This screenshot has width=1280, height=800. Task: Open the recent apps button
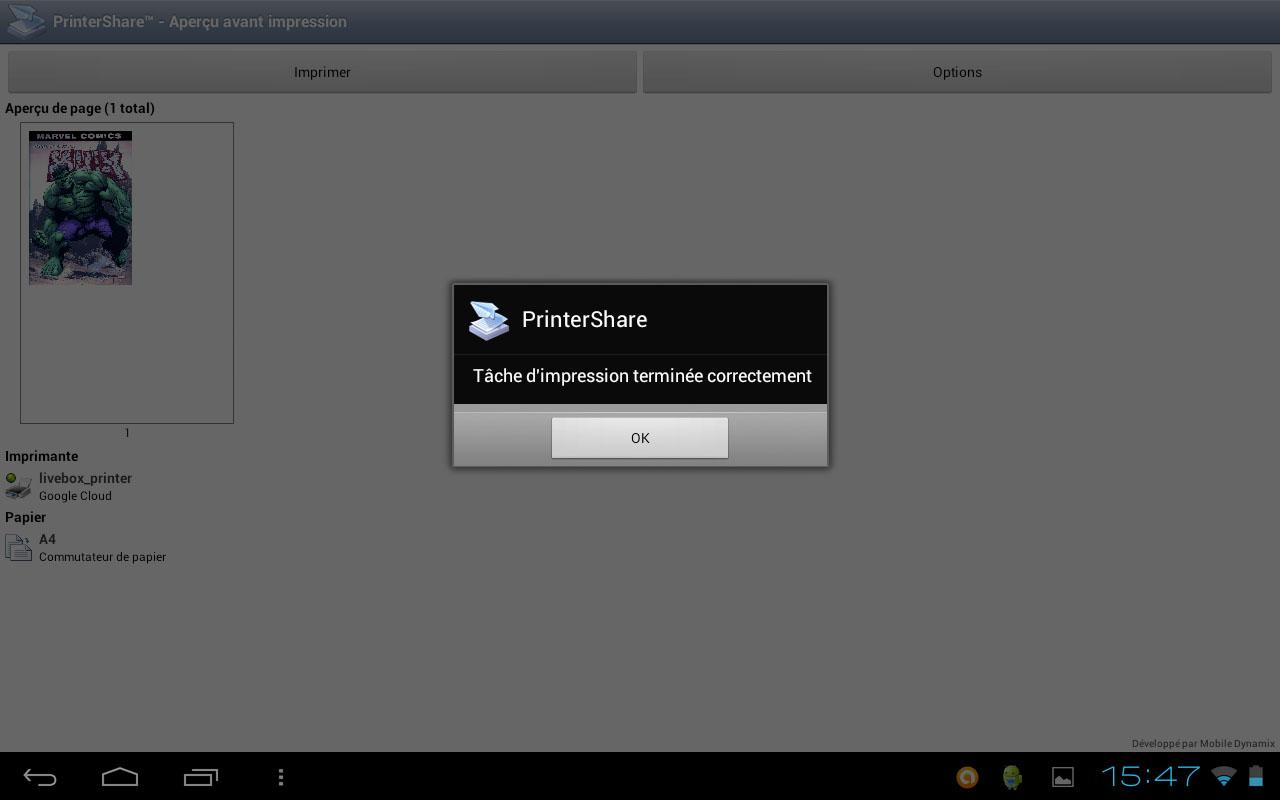tap(201, 777)
